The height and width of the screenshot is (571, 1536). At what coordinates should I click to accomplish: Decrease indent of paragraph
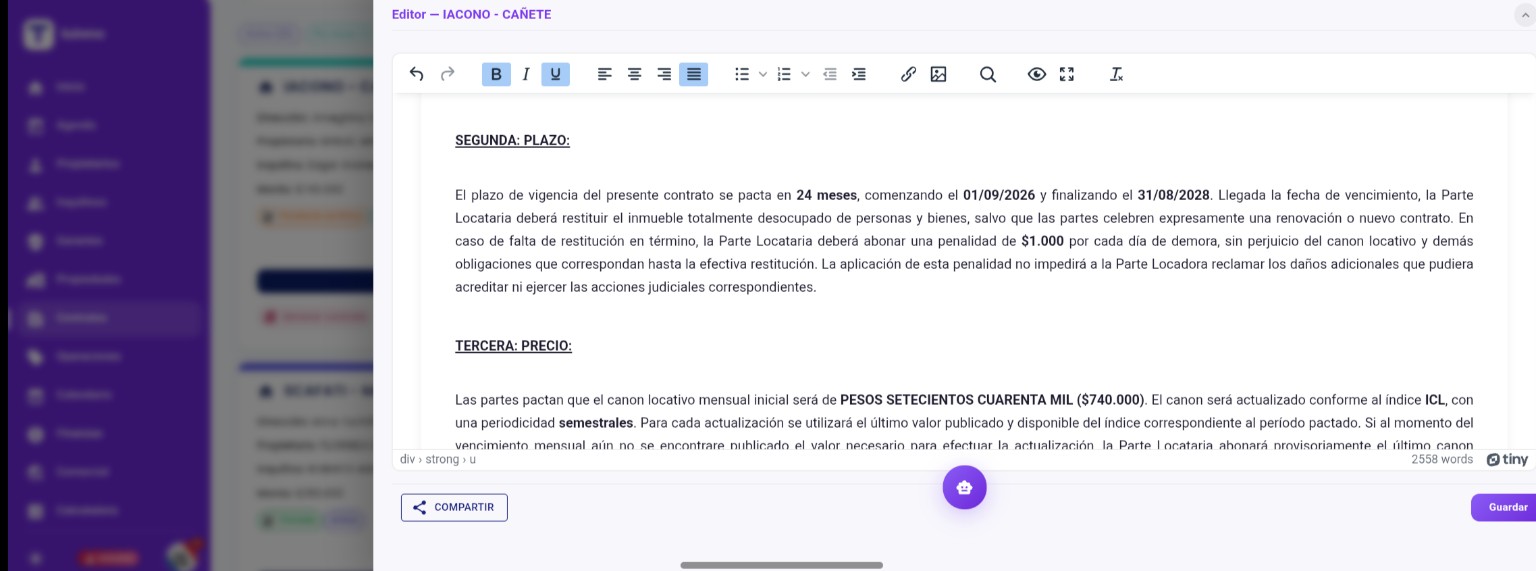pos(830,74)
